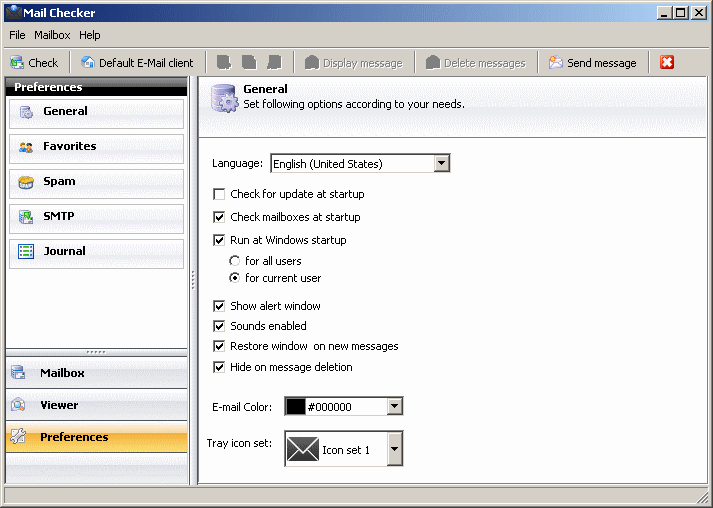Open the Favorites preferences page
Screen dimensions: 713x508
pos(96,149)
